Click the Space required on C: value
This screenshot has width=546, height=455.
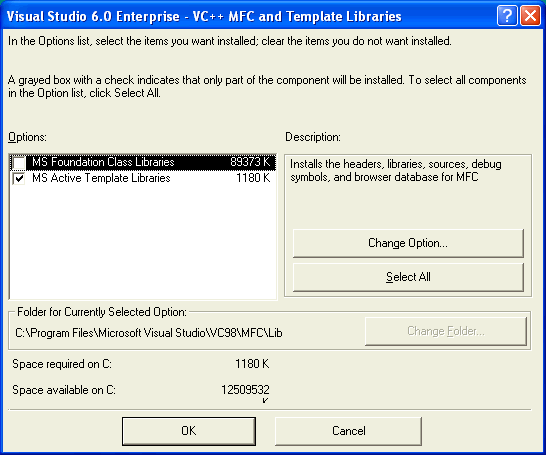[x=252, y=364]
